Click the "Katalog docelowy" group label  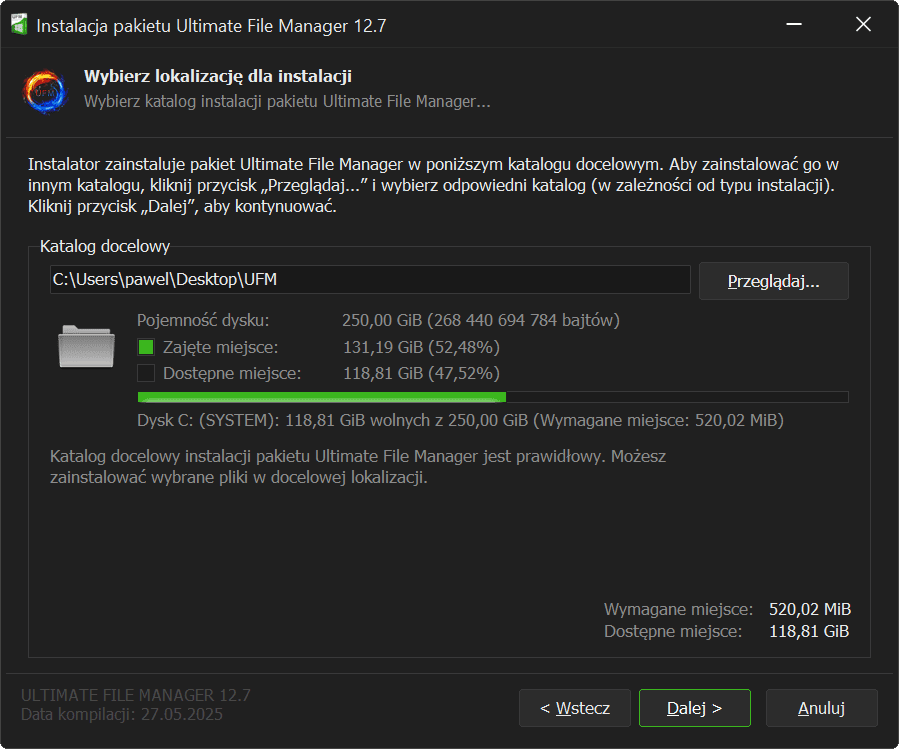click(x=105, y=246)
